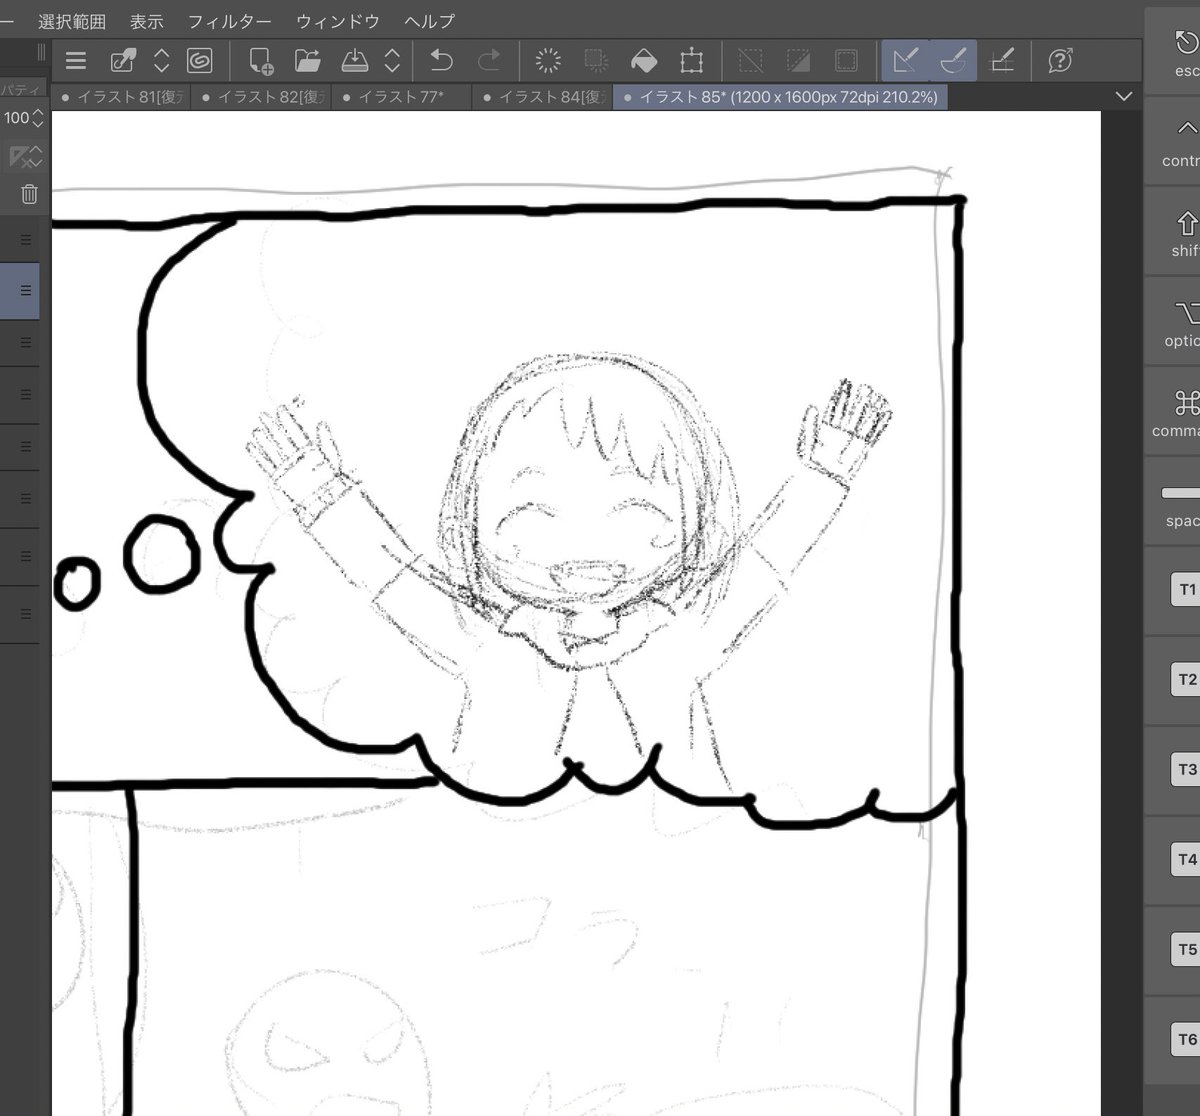Toggle snap to special ruler
1200x1116 pixels.
click(953, 61)
